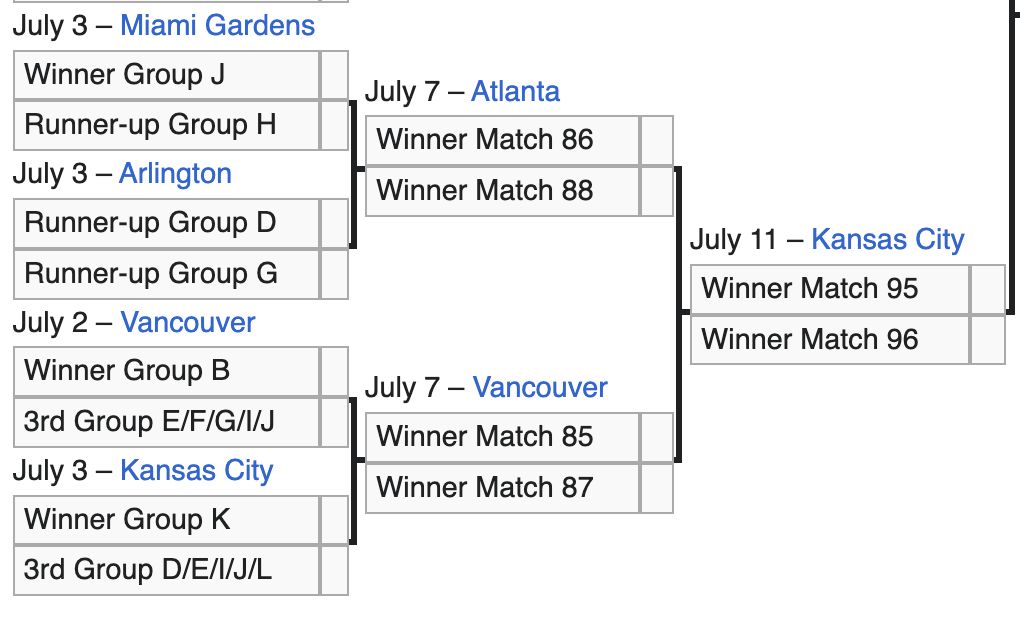Select the Winner Match 85 cell
Screen dimensions: 1020x630
[502, 437]
